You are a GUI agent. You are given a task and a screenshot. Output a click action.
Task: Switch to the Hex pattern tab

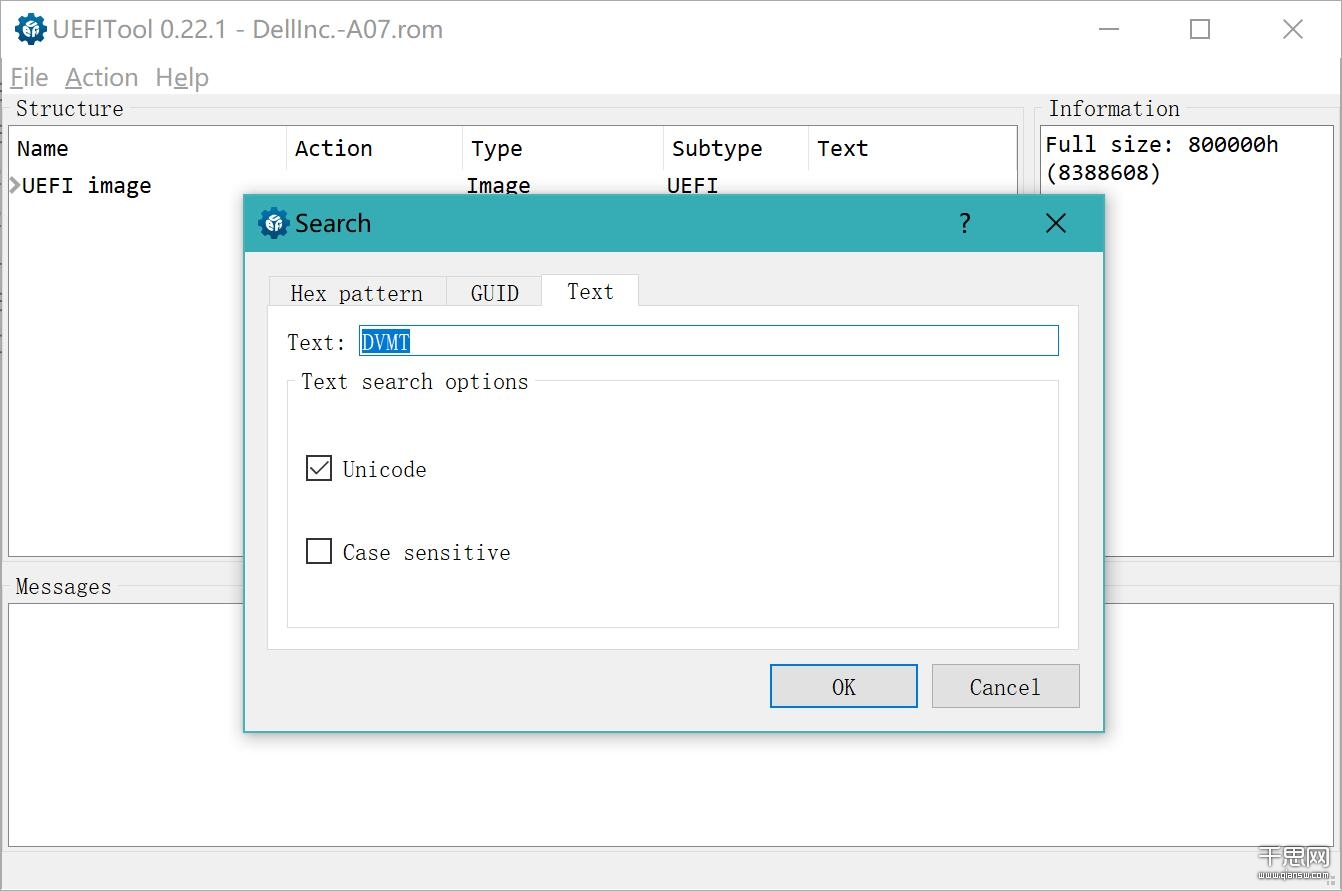(357, 292)
